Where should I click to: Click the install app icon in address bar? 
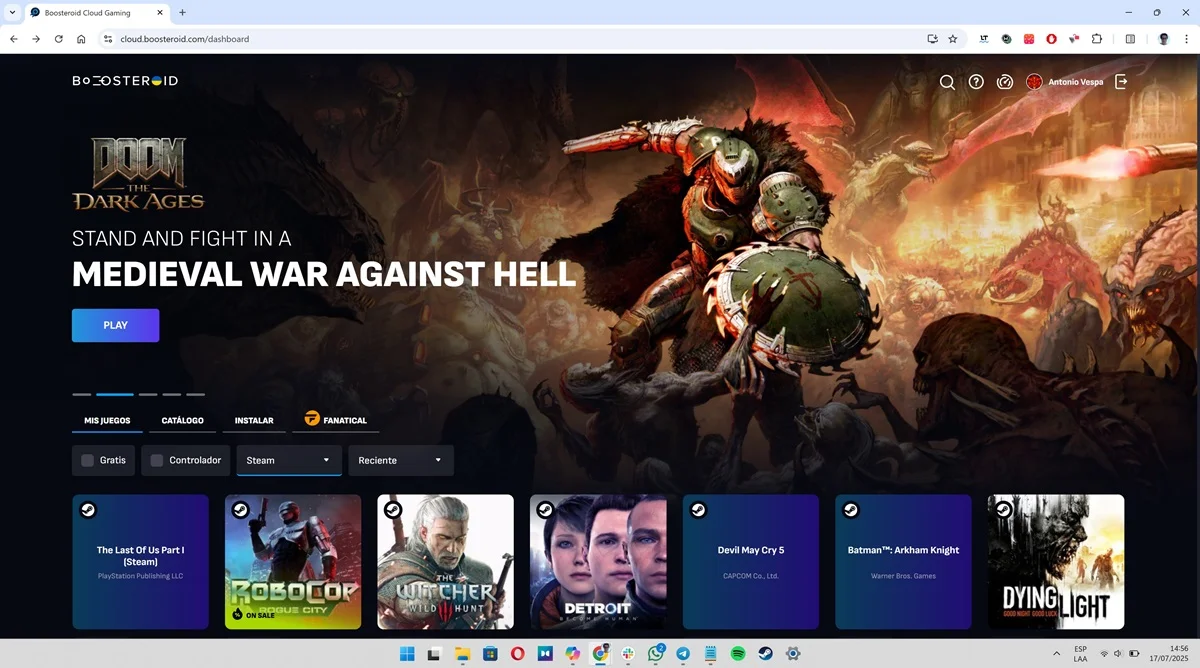pos(932,39)
